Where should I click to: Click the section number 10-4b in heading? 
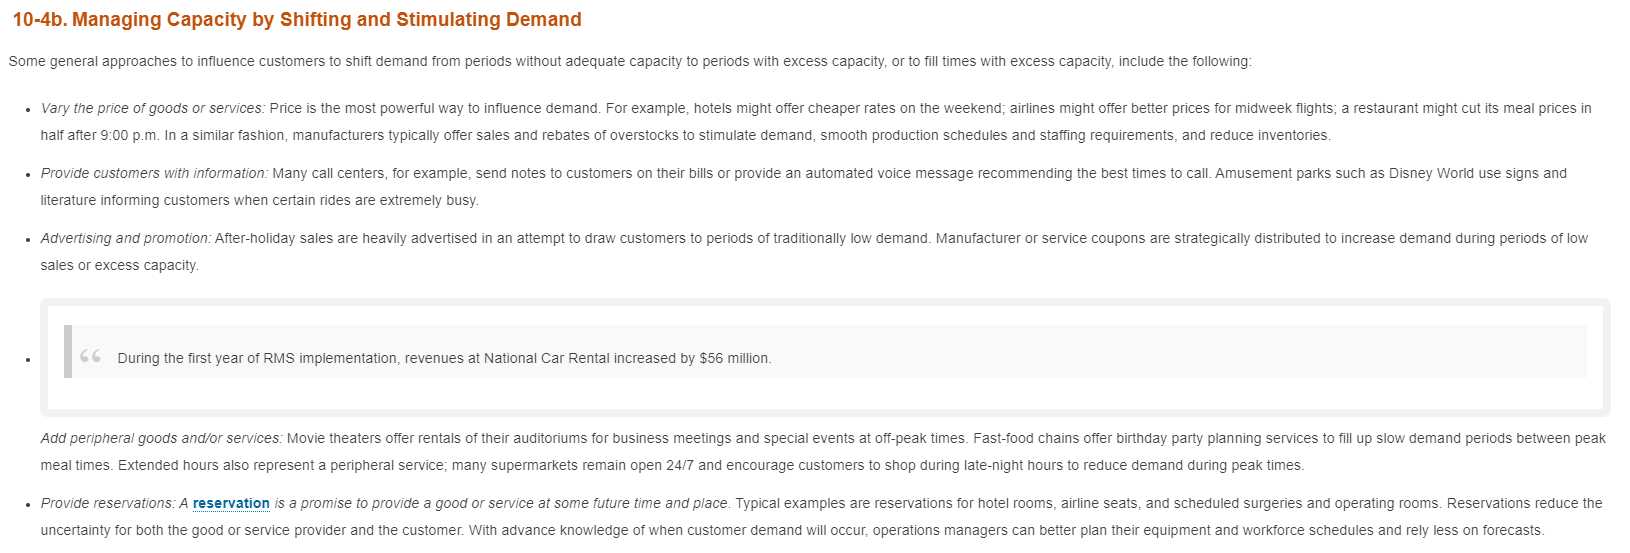39,19
